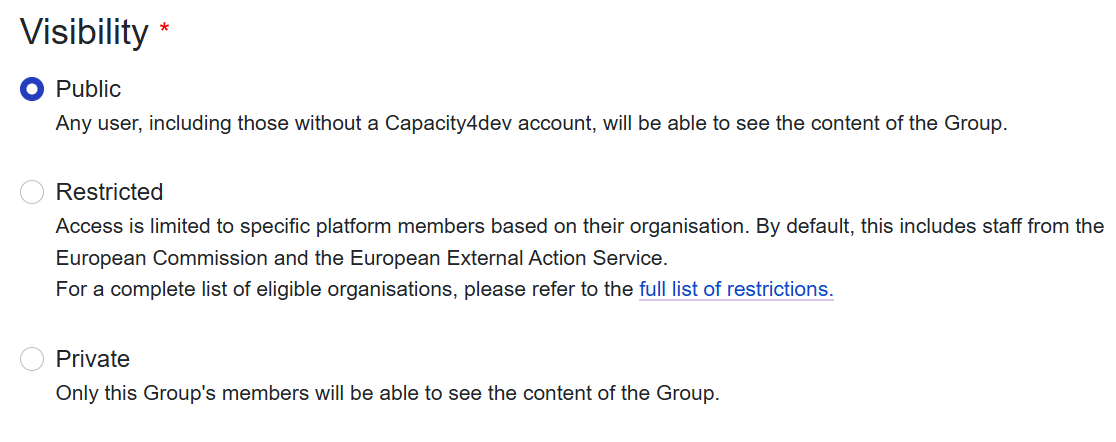This screenshot has width=1116, height=442.
Task: Click the "Restricted" option label
Action: 109,192
